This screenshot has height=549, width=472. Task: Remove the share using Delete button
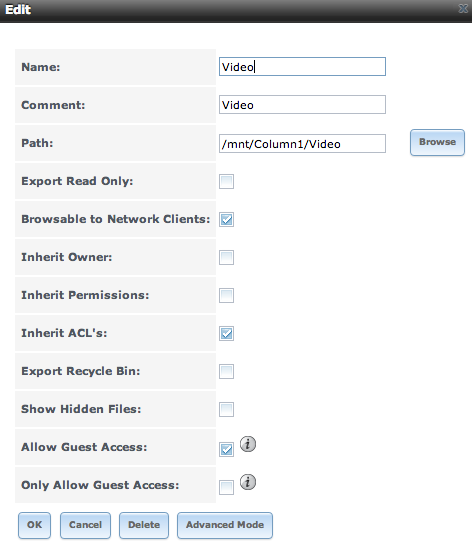tap(144, 525)
